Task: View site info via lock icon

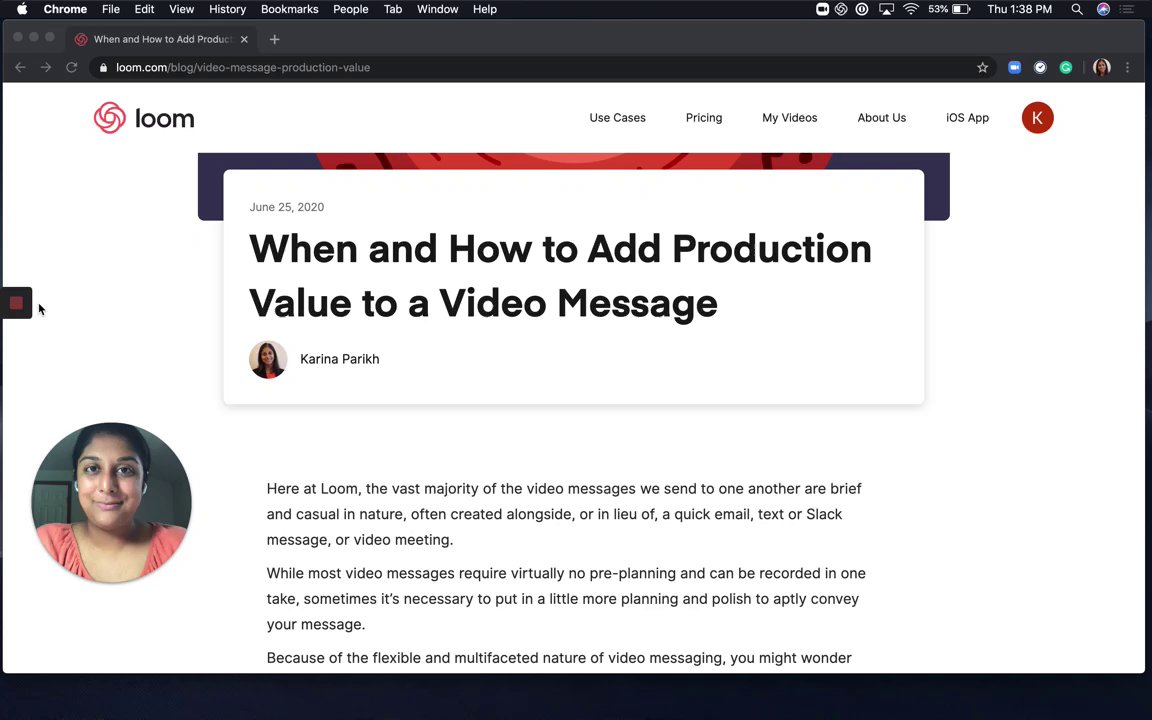Action: pyautogui.click(x=103, y=68)
